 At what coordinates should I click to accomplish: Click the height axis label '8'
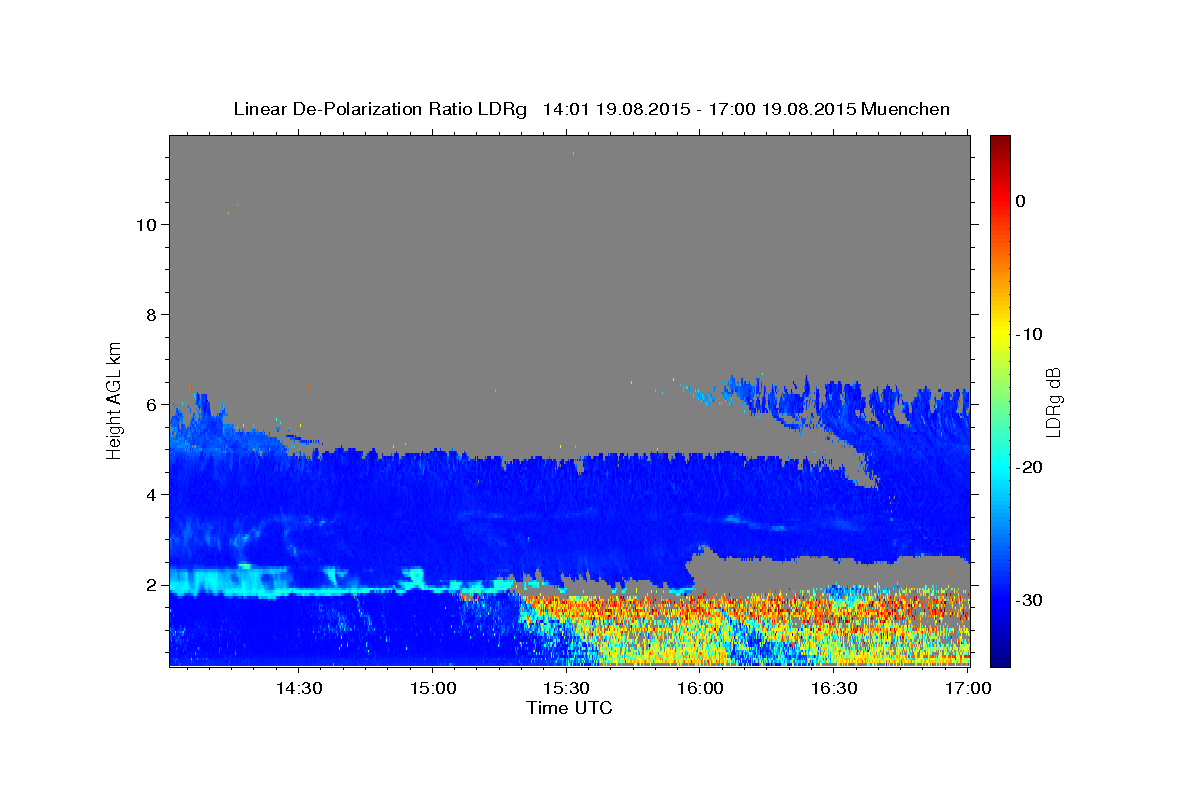click(151, 314)
